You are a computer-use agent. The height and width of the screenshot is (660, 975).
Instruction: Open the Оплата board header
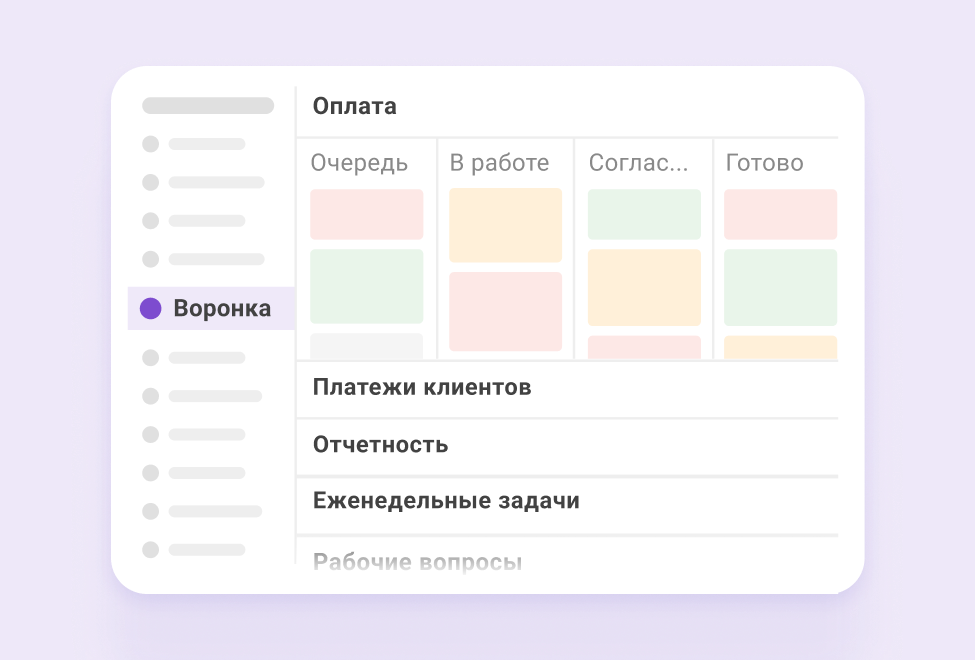tap(354, 106)
